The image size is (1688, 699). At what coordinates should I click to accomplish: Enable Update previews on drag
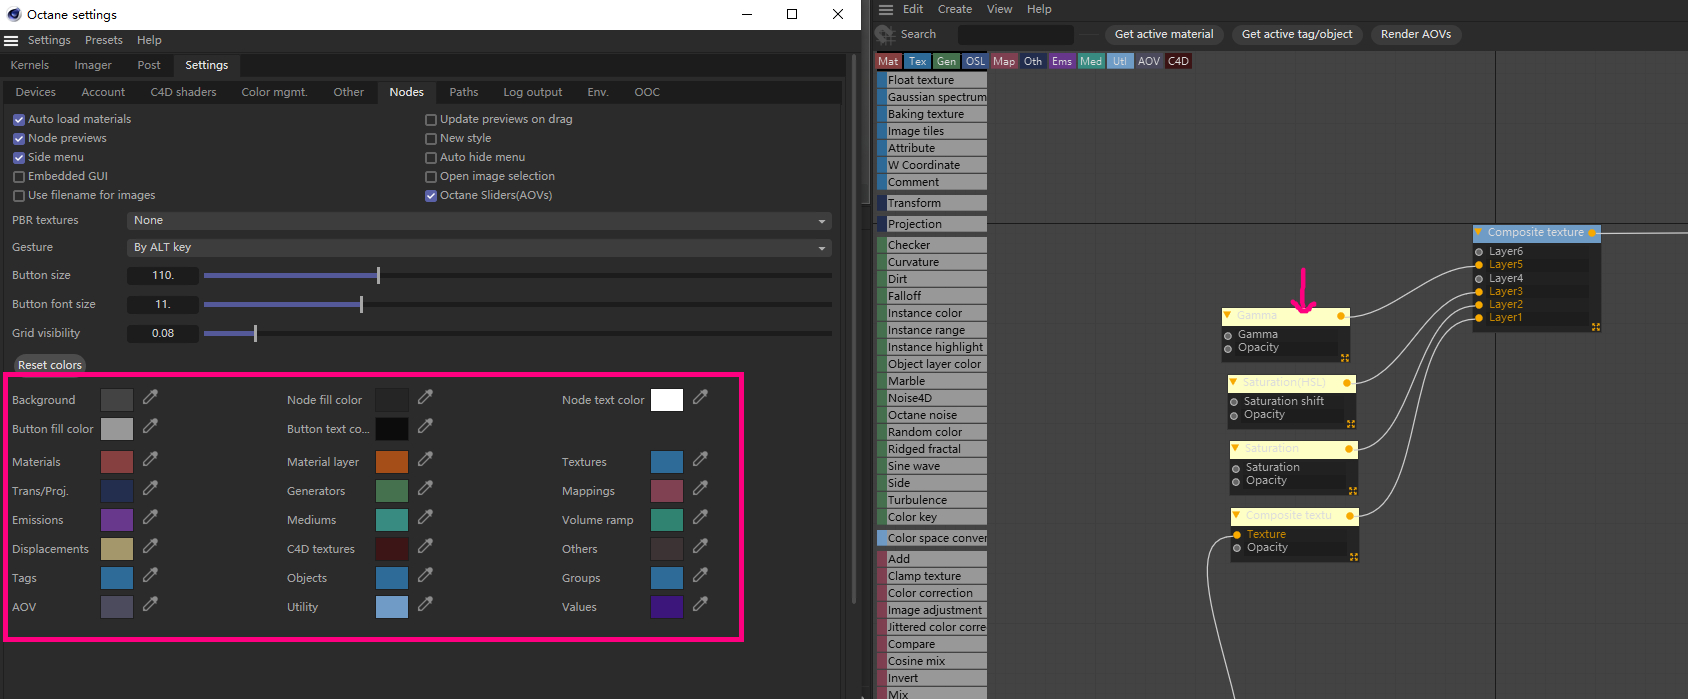tap(431, 120)
